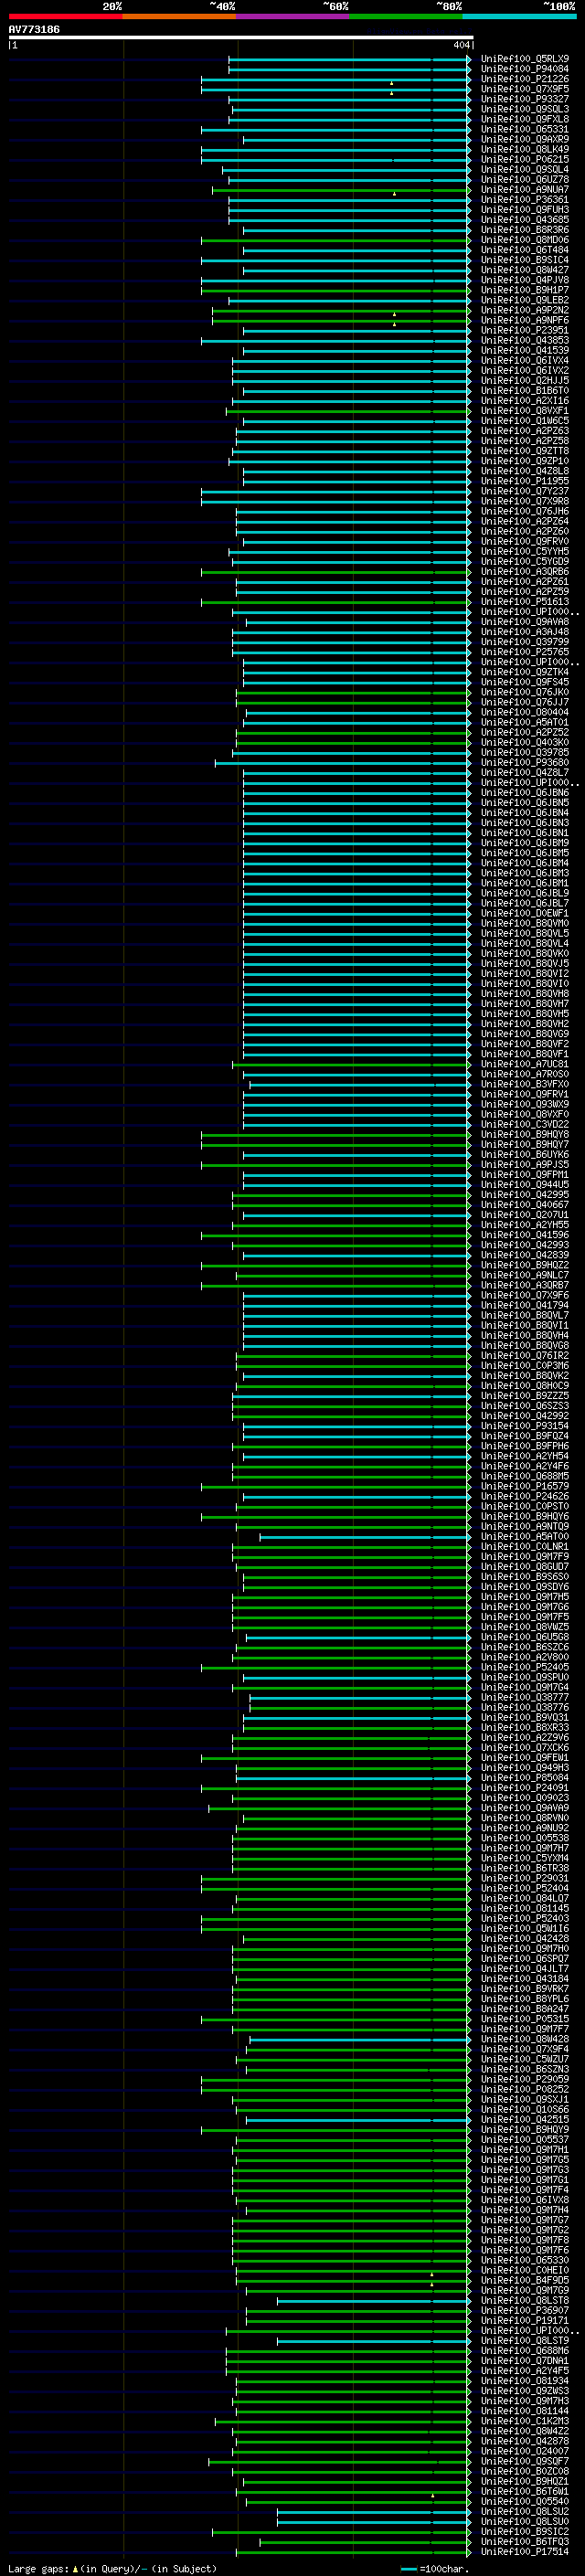585x2576 pixels.
Task: Select the UniRef100_P36361 label
Action: pos(524,200)
